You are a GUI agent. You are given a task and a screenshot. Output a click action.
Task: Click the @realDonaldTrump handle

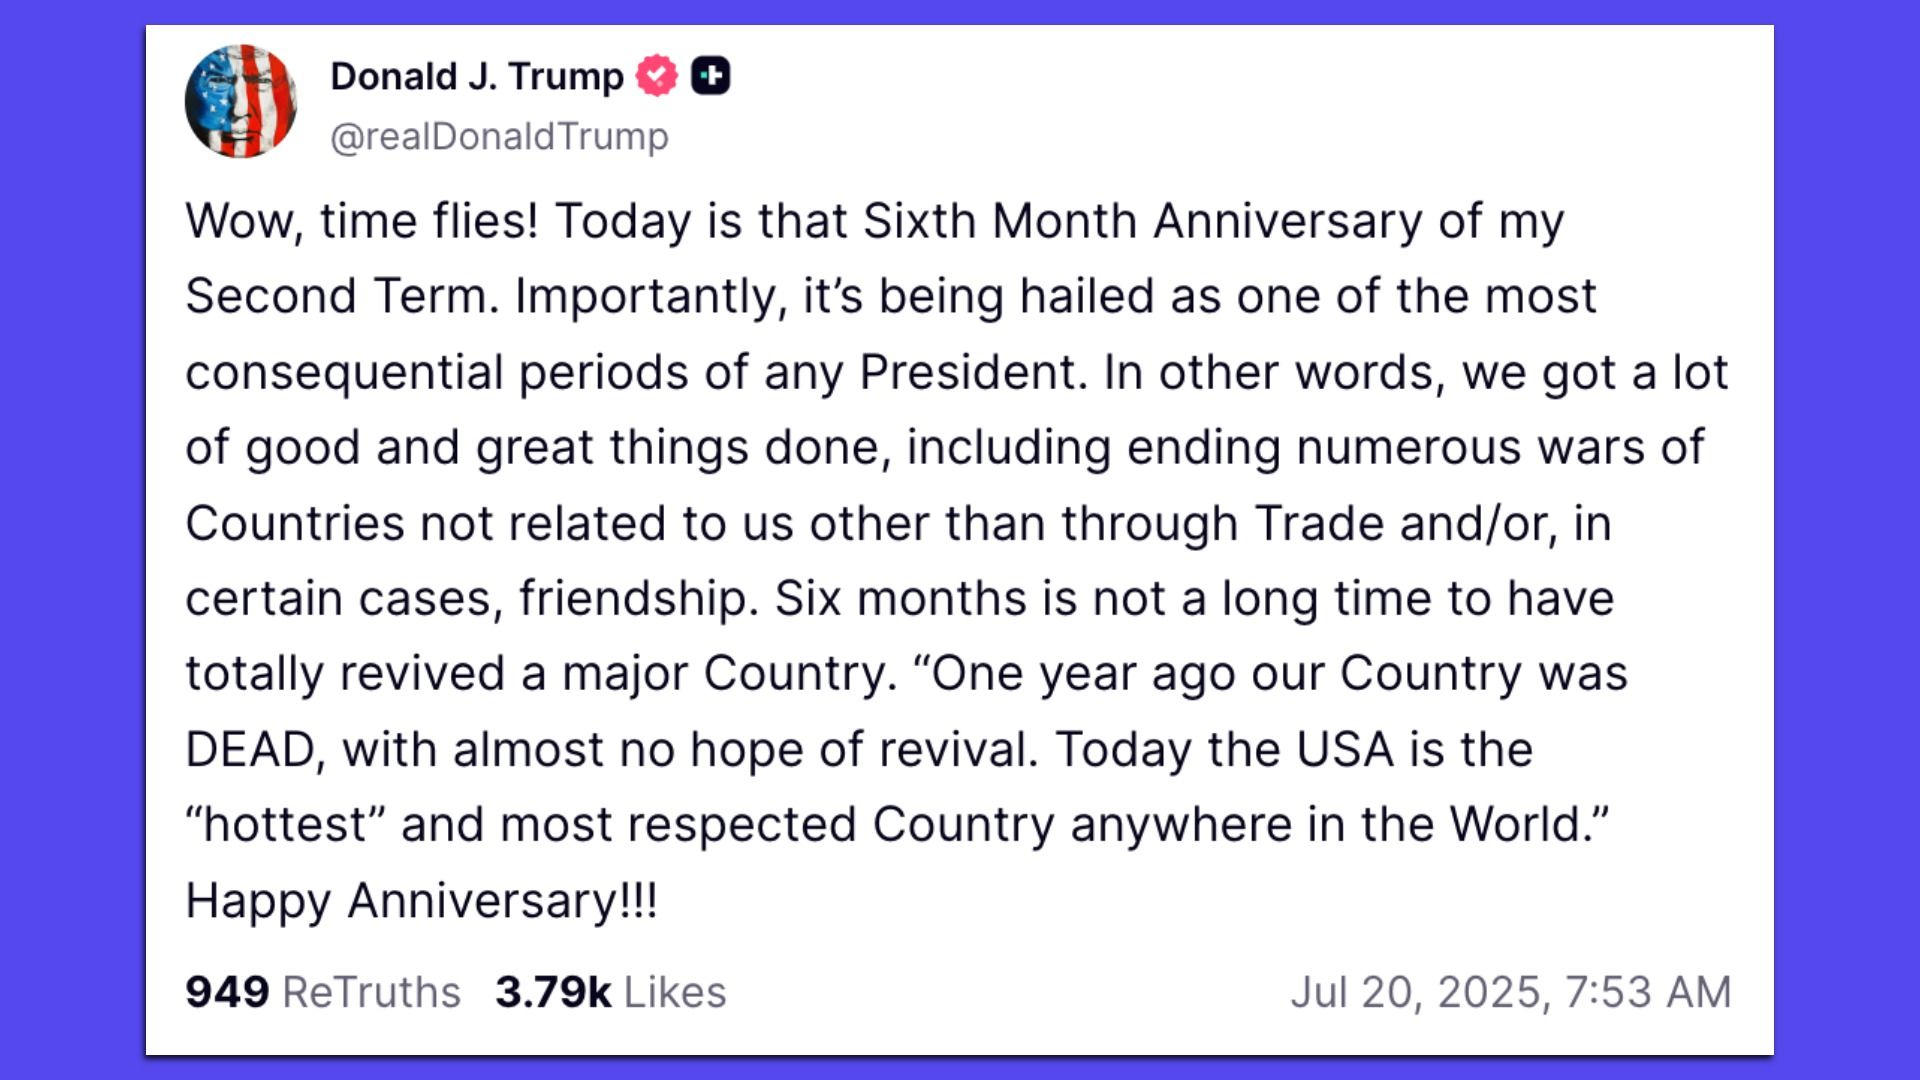pos(498,137)
